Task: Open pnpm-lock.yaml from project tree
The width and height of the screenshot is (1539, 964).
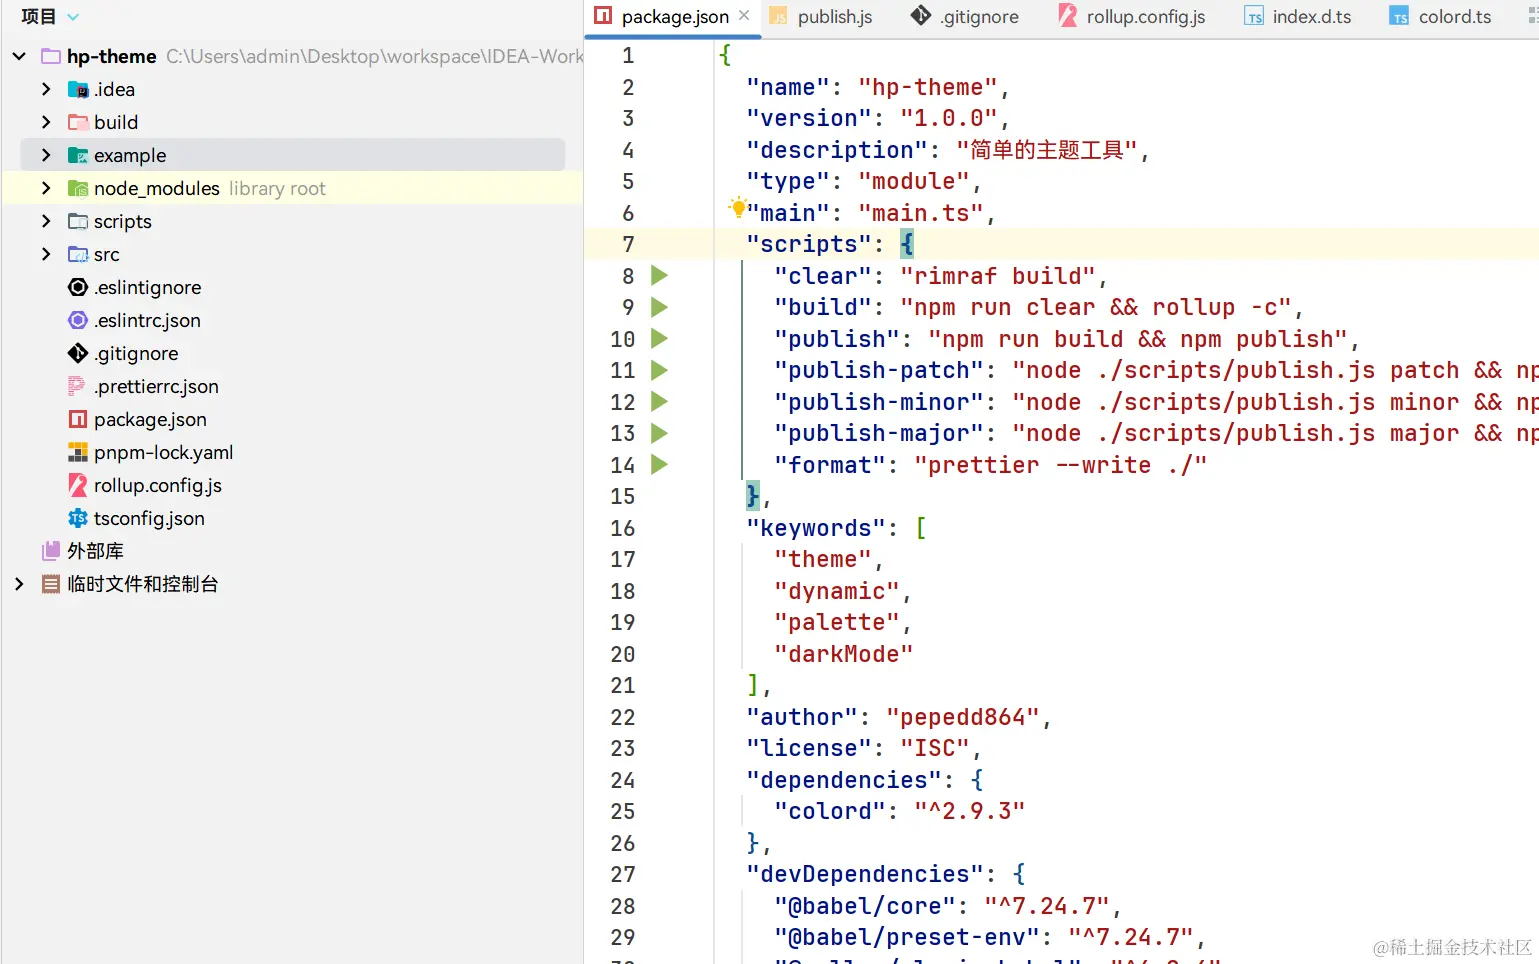Action: (x=163, y=452)
